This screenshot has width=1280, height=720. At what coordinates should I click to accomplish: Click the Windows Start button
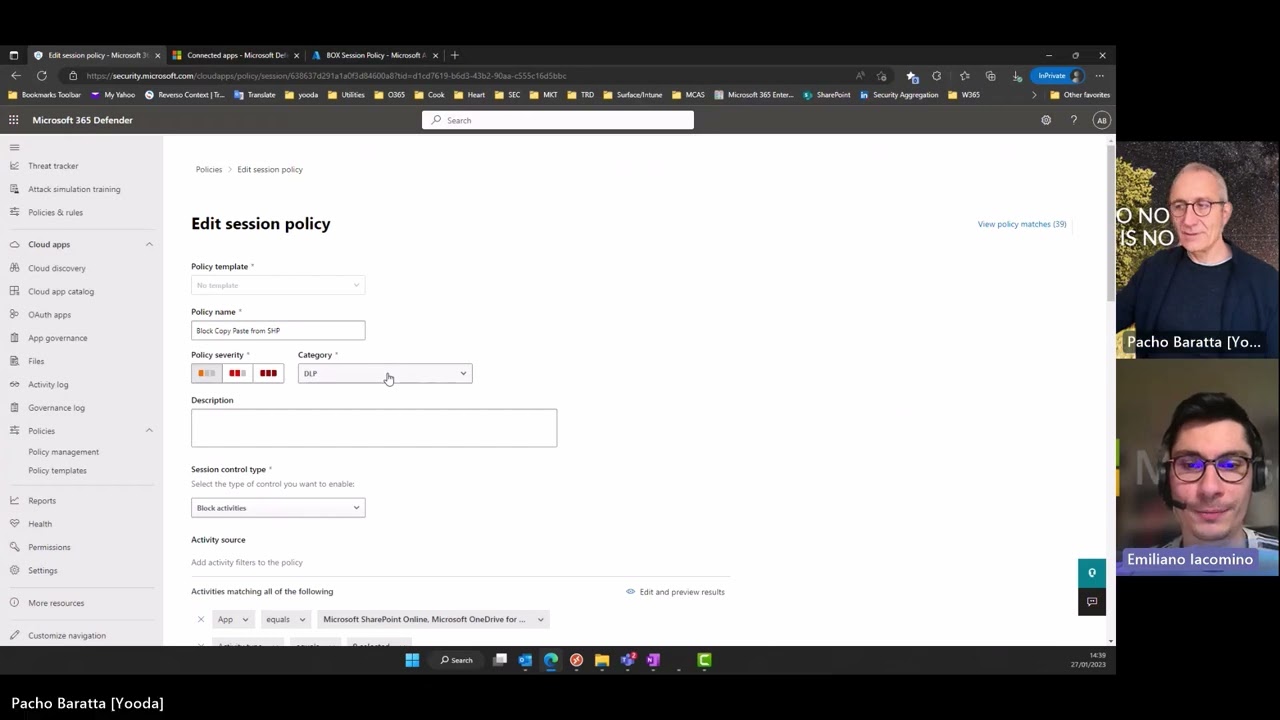tap(412, 660)
